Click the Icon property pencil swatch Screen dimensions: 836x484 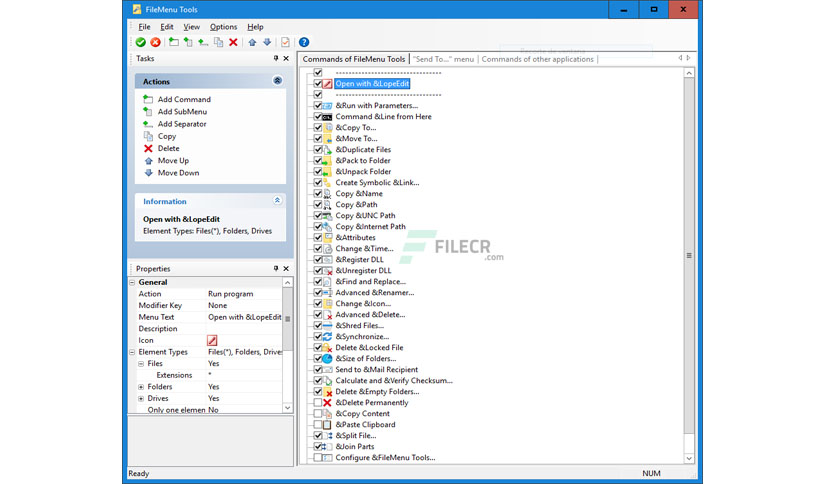(x=212, y=340)
